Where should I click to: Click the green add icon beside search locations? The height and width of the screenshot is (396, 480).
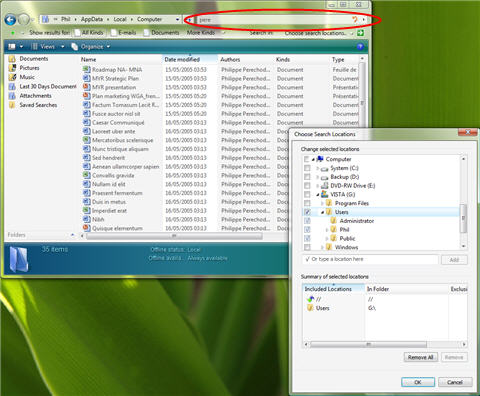coord(360,33)
